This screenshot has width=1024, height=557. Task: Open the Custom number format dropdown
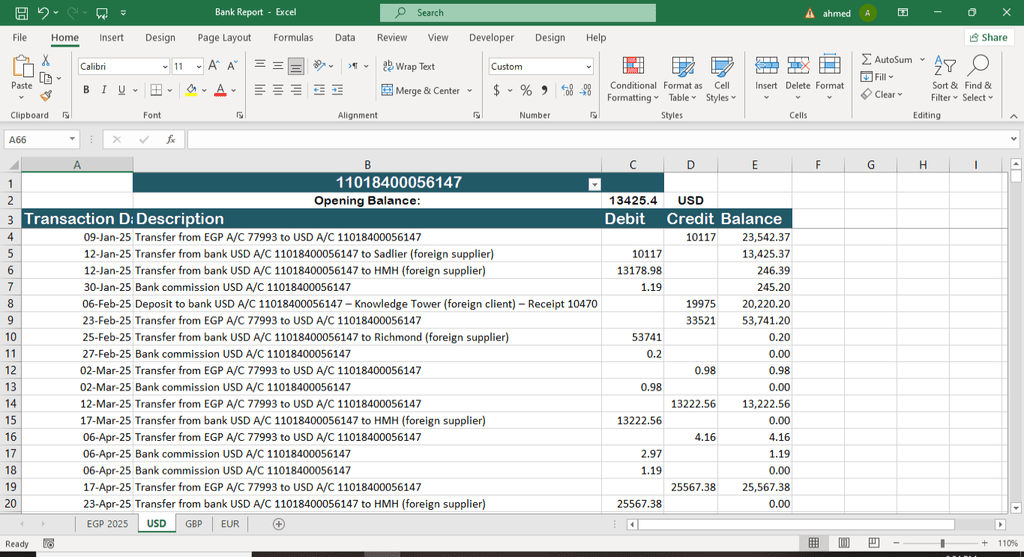coord(588,67)
